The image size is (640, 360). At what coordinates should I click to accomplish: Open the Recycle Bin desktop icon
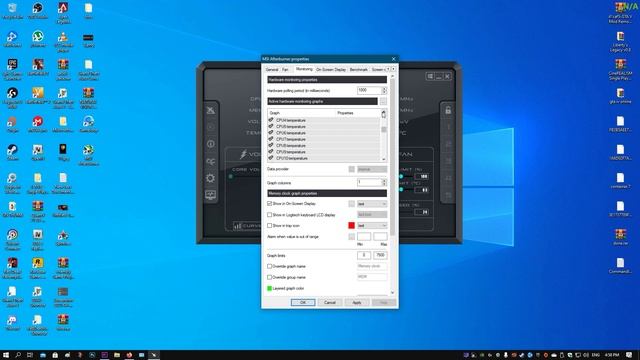(12, 12)
